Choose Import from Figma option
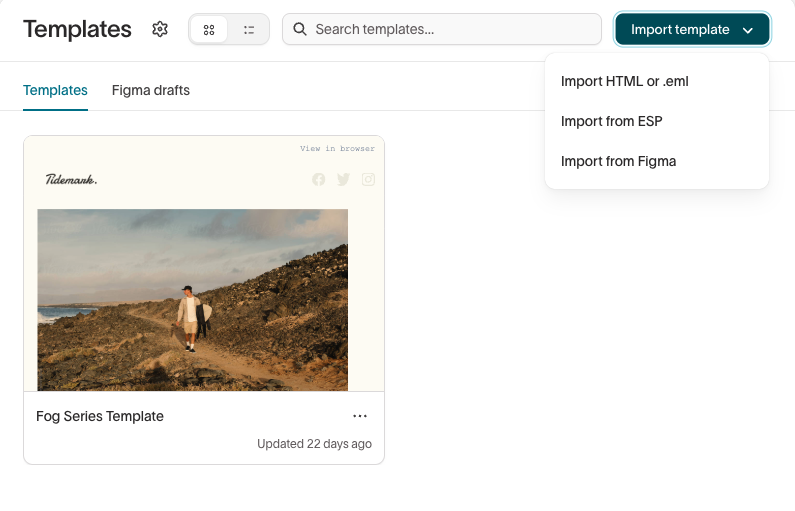 click(657, 161)
